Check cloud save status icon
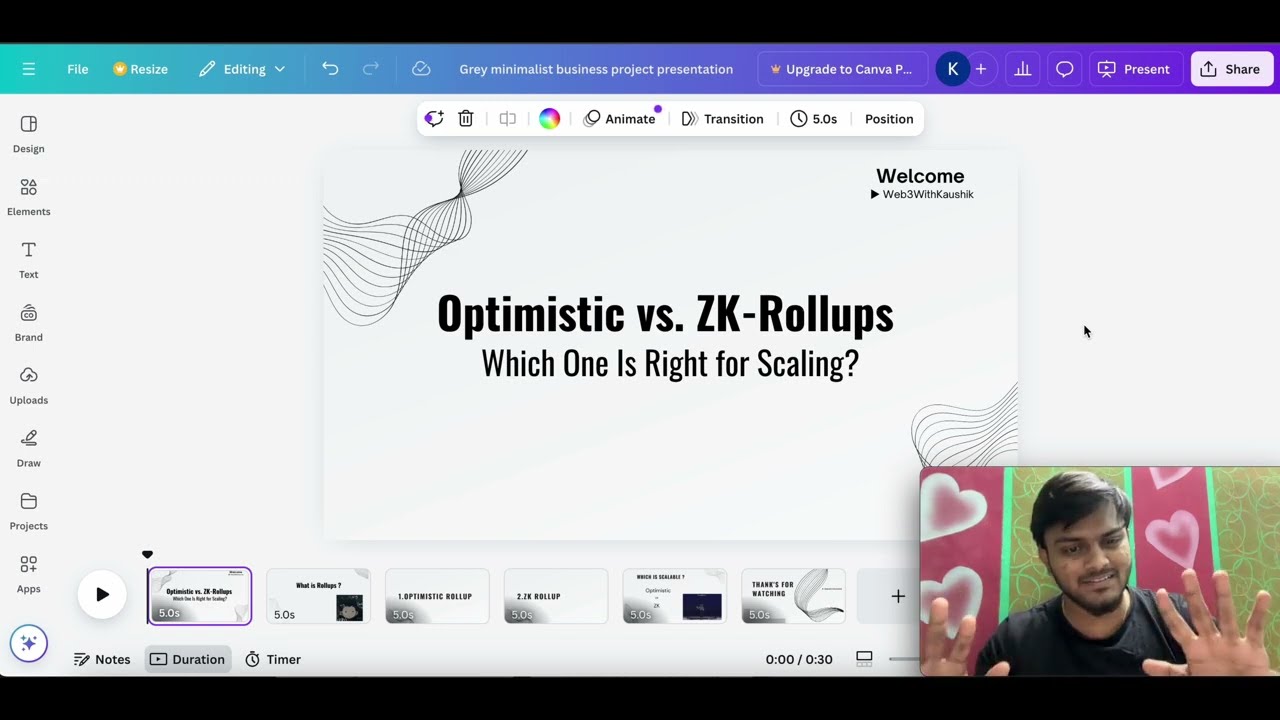Image resolution: width=1280 pixels, height=720 pixels. click(x=421, y=69)
